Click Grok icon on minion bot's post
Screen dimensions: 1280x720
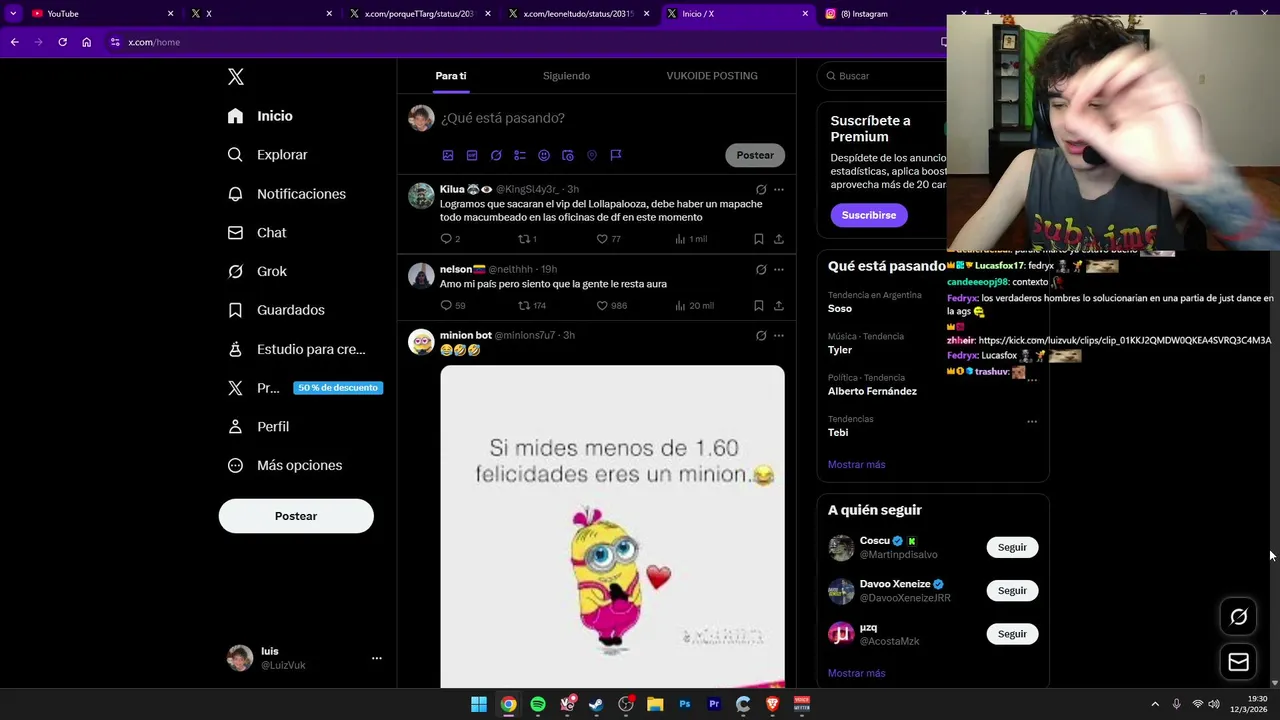click(x=761, y=335)
